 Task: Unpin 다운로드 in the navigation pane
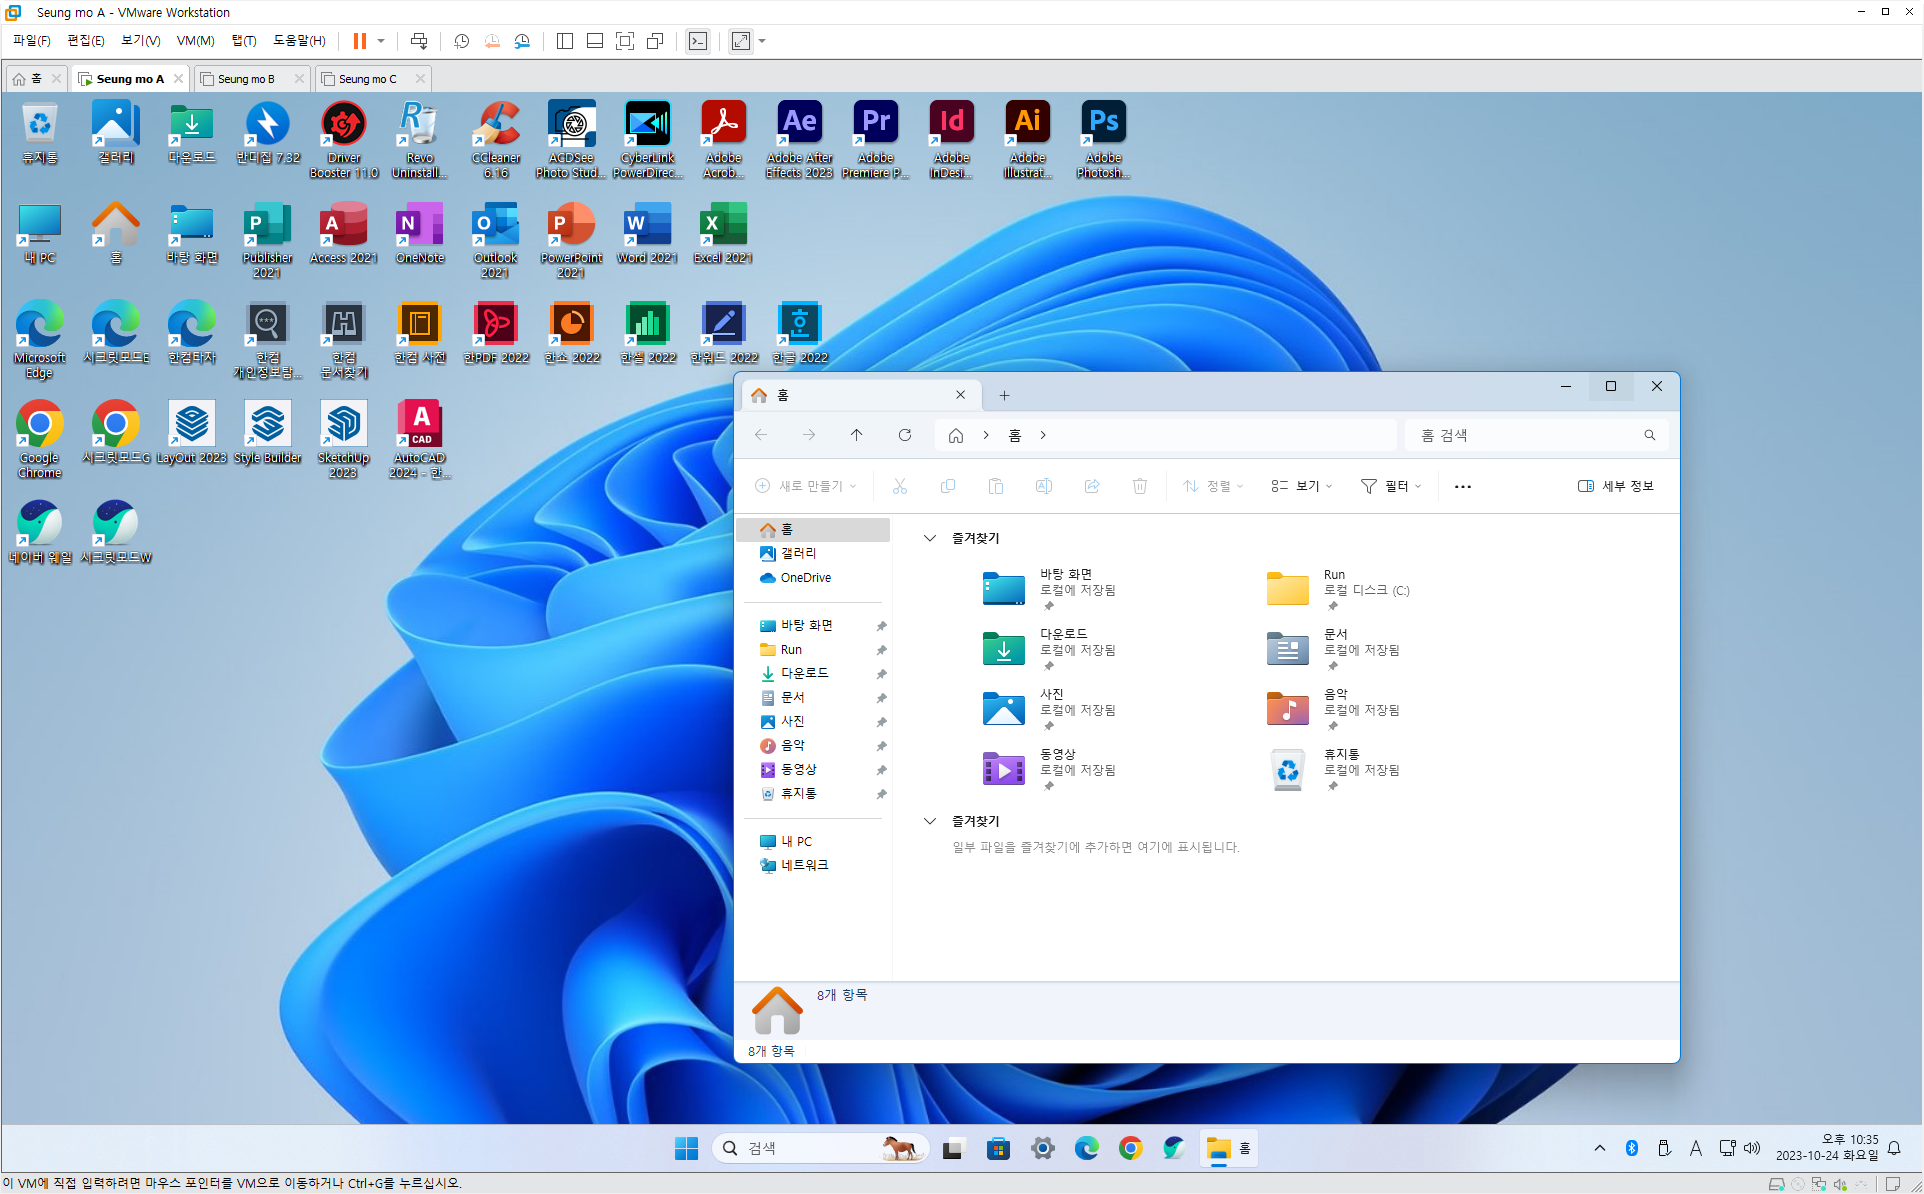[x=881, y=674]
